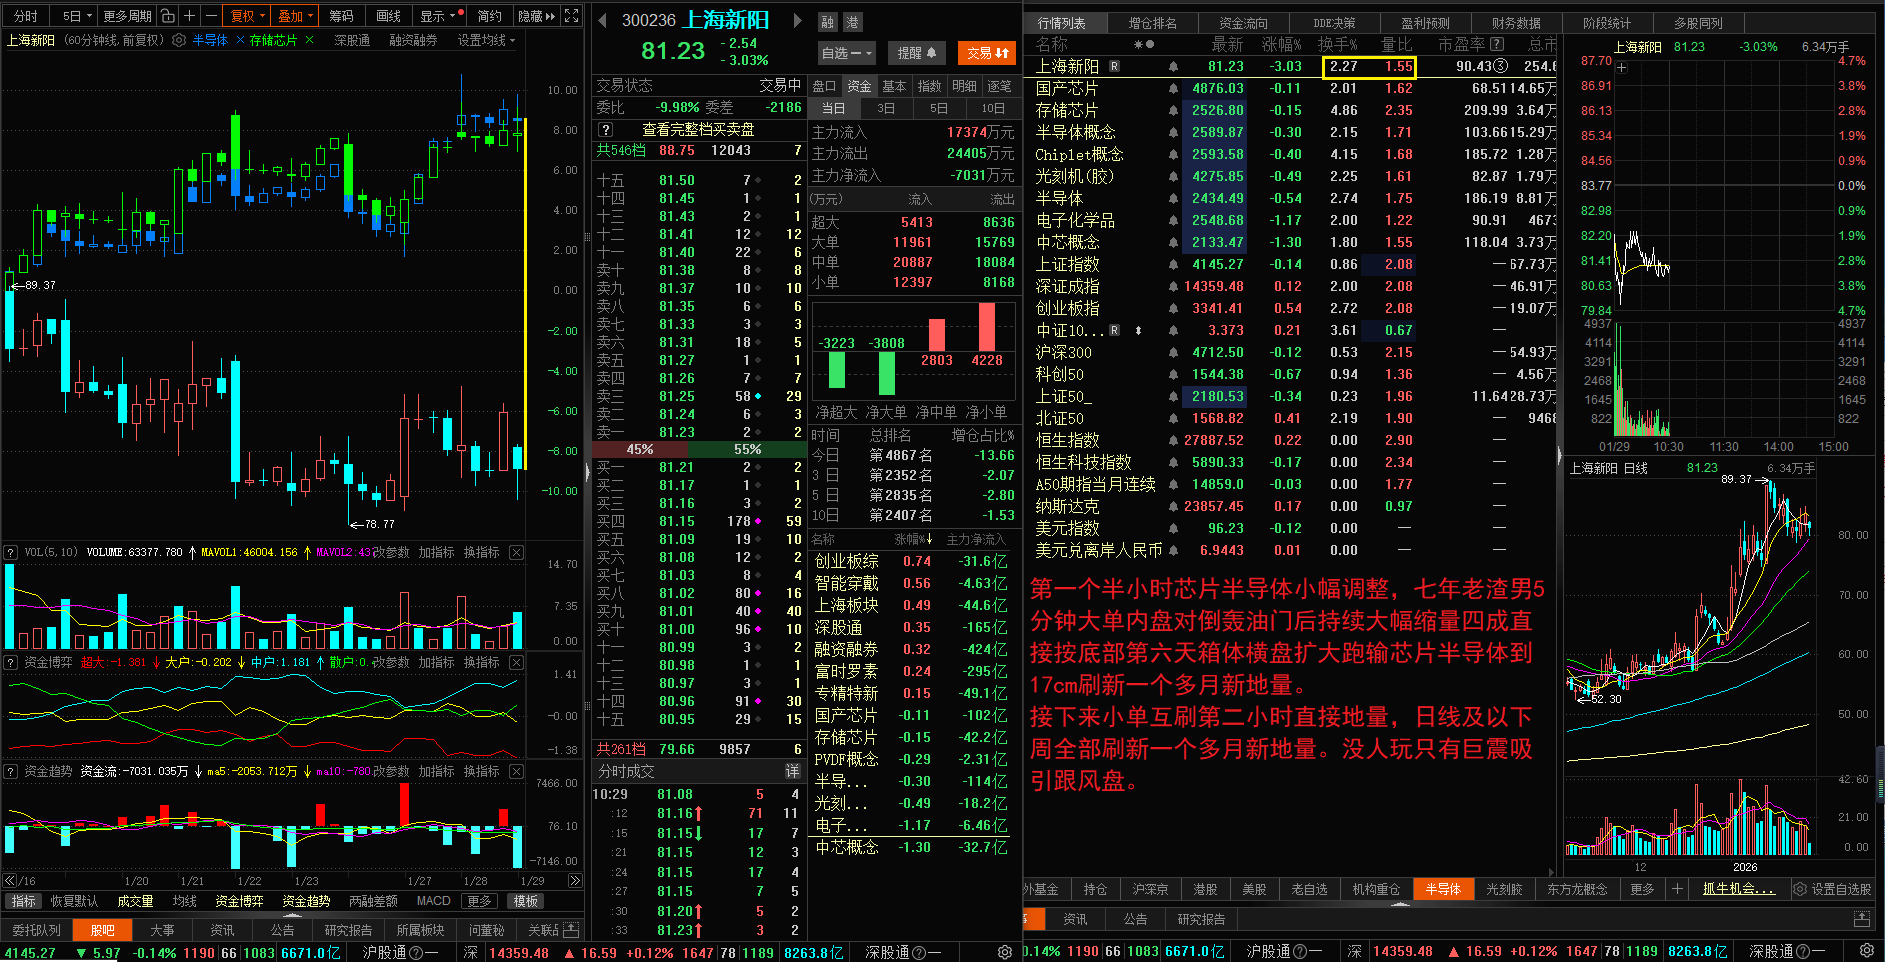Viewport: 1885px width, 962px height.
Task: Toggle fullscreen chart icon
Action: (x=572, y=16)
